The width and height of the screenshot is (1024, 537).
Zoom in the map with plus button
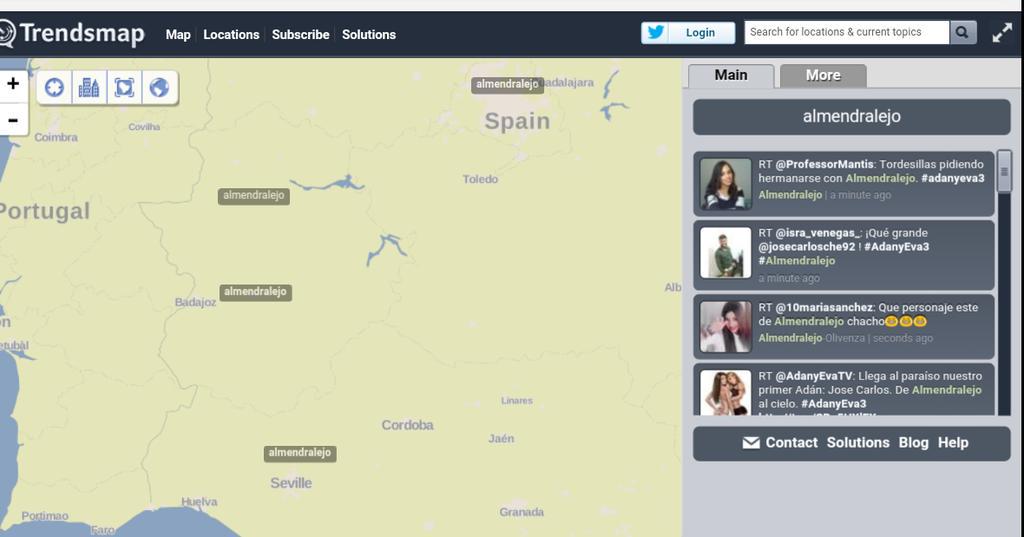pos(13,84)
